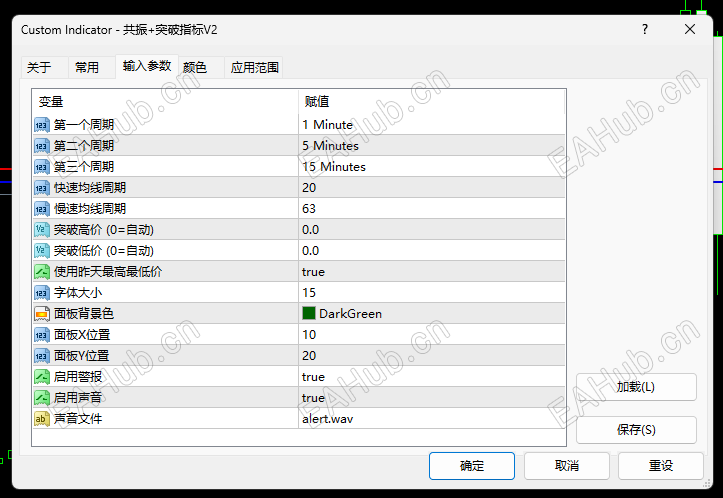The image size is (723, 498).
Task: Open the 1 Minute timeframe value
Action: pos(432,124)
